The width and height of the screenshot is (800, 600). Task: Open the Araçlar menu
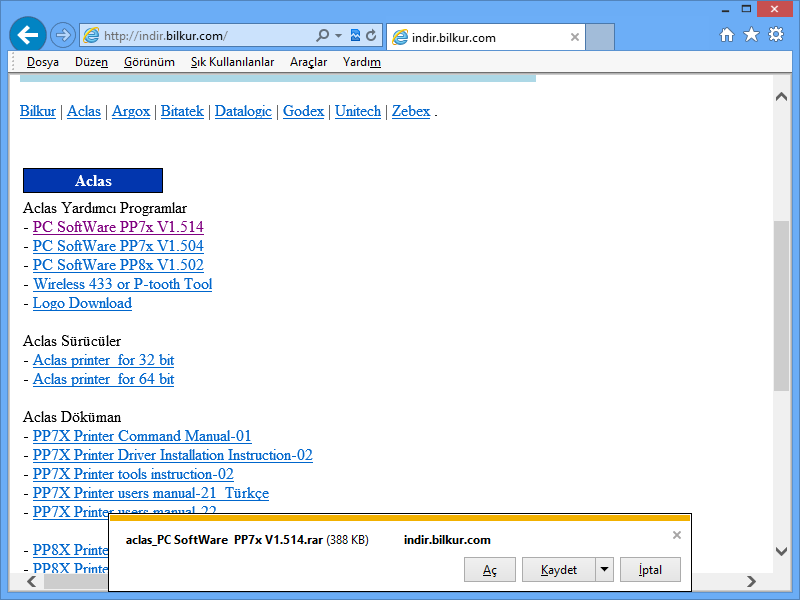[308, 62]
